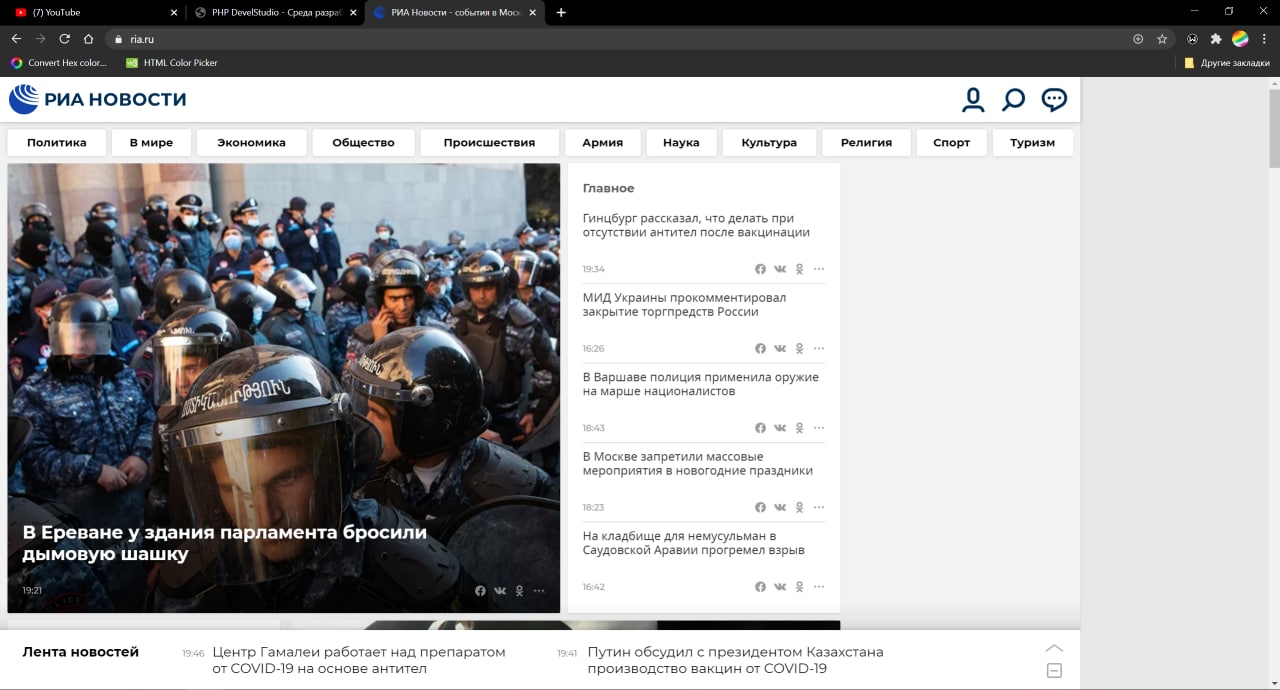The image size is (1280, 690).
Task: Click the РИА Новости logo
Action: [x=97, y=99]
